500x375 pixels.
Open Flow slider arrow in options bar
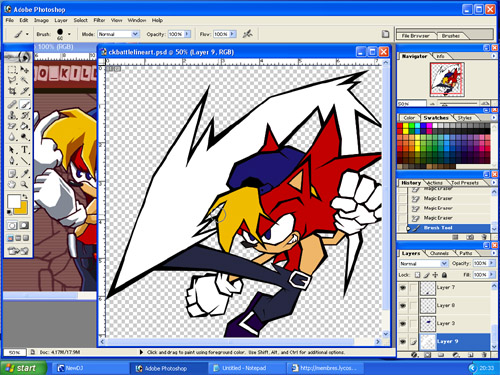tap(233, 34)
